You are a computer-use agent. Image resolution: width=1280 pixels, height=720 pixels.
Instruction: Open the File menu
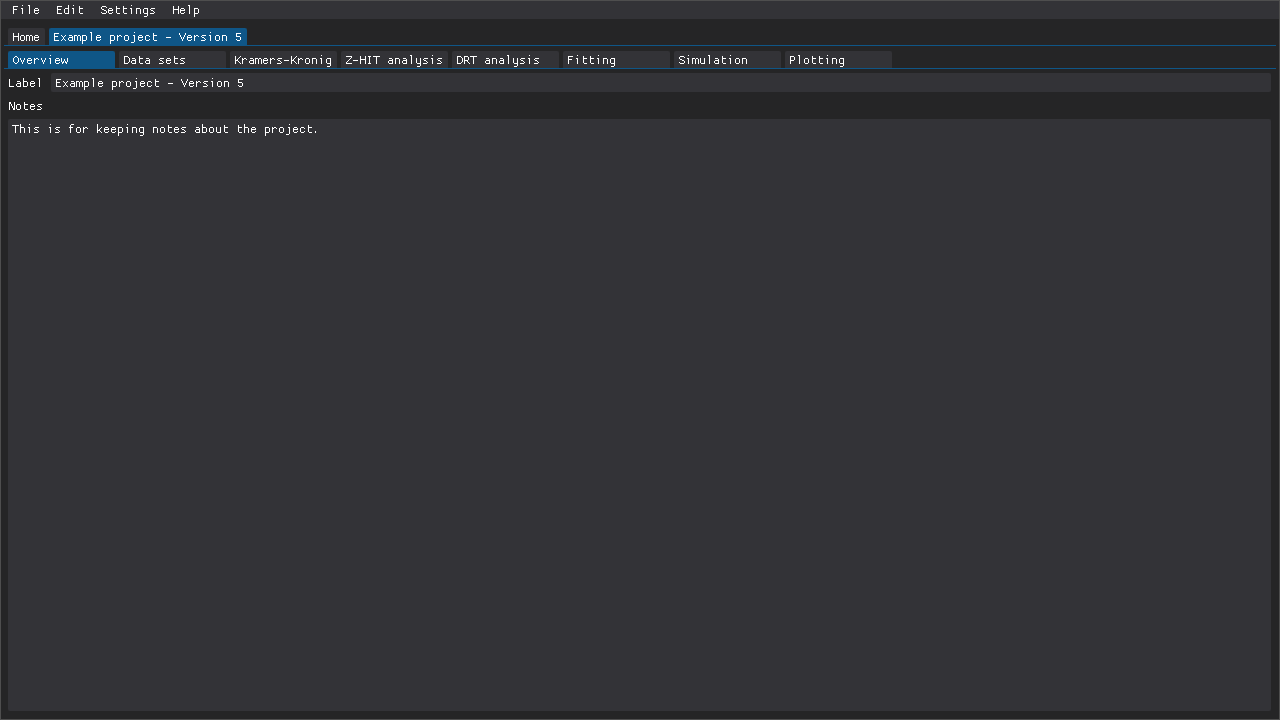point(26,10)
